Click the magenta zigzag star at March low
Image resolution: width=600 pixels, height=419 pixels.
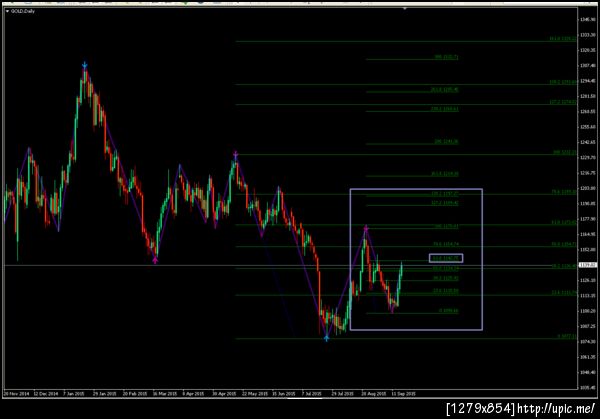[x=155, y=261]
